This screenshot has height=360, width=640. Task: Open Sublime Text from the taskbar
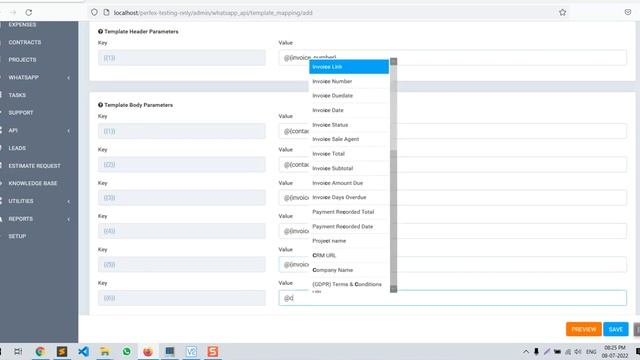(62, 351)
